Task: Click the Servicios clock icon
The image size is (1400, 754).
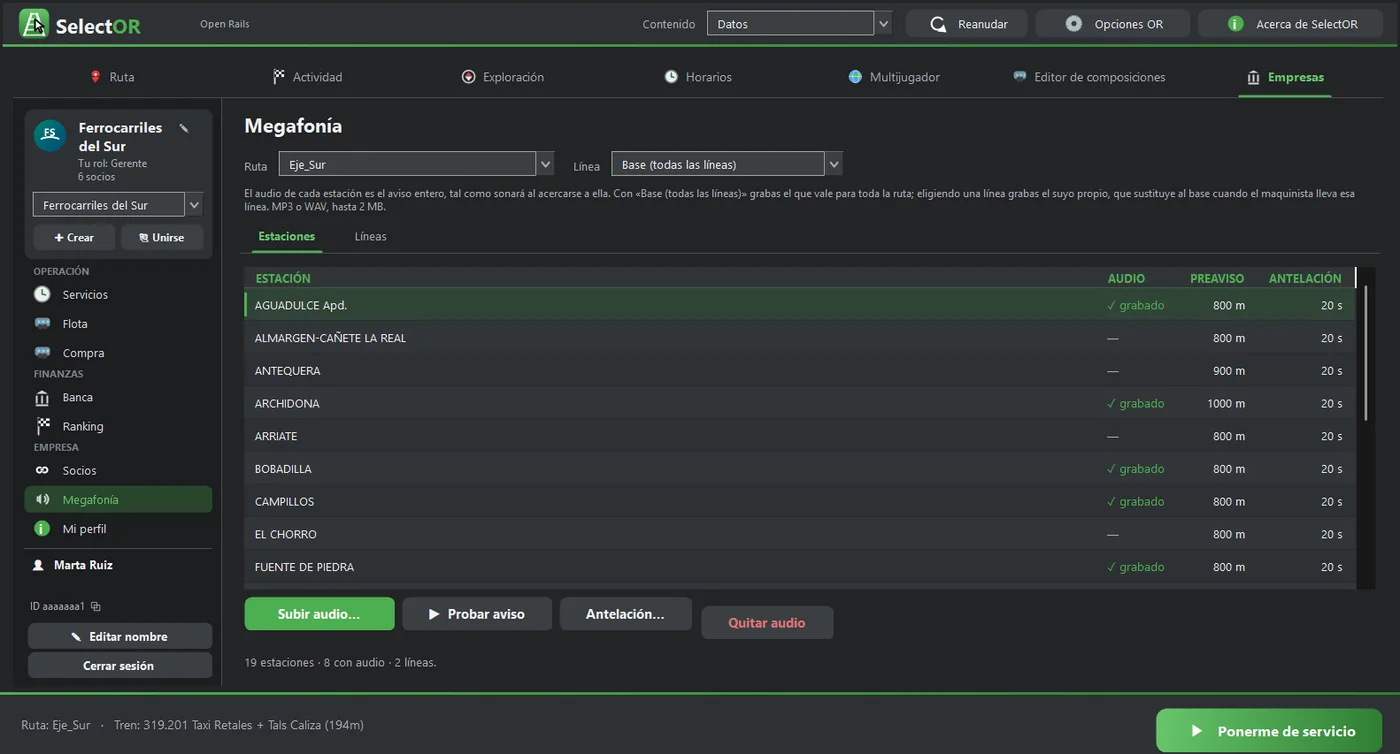Action: (x=42, y=294)
